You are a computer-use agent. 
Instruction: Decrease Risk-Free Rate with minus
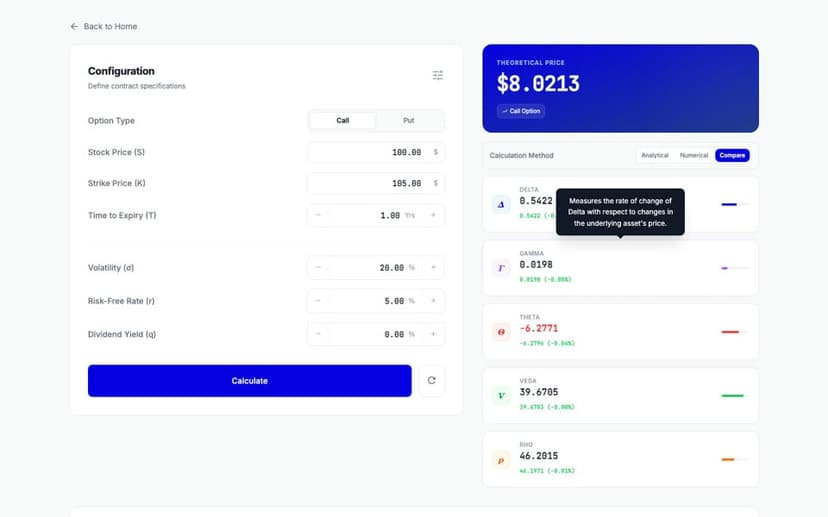[x=318, y=300]
